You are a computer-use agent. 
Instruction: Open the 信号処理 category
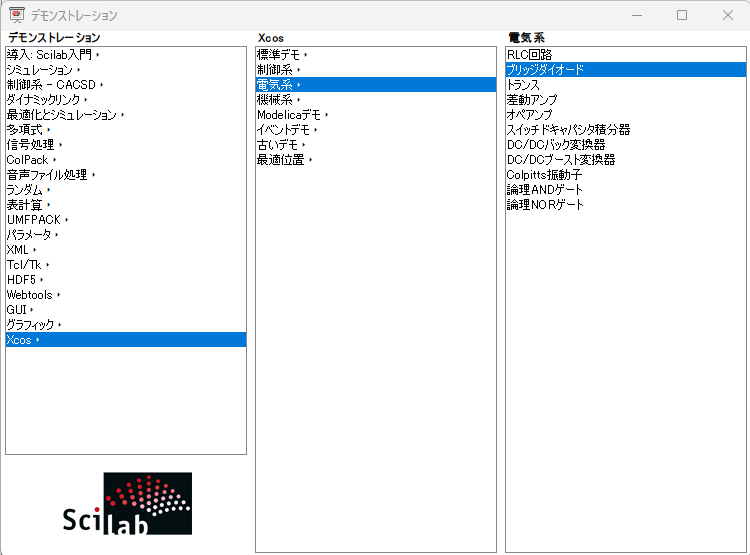(x=126, y=144)
